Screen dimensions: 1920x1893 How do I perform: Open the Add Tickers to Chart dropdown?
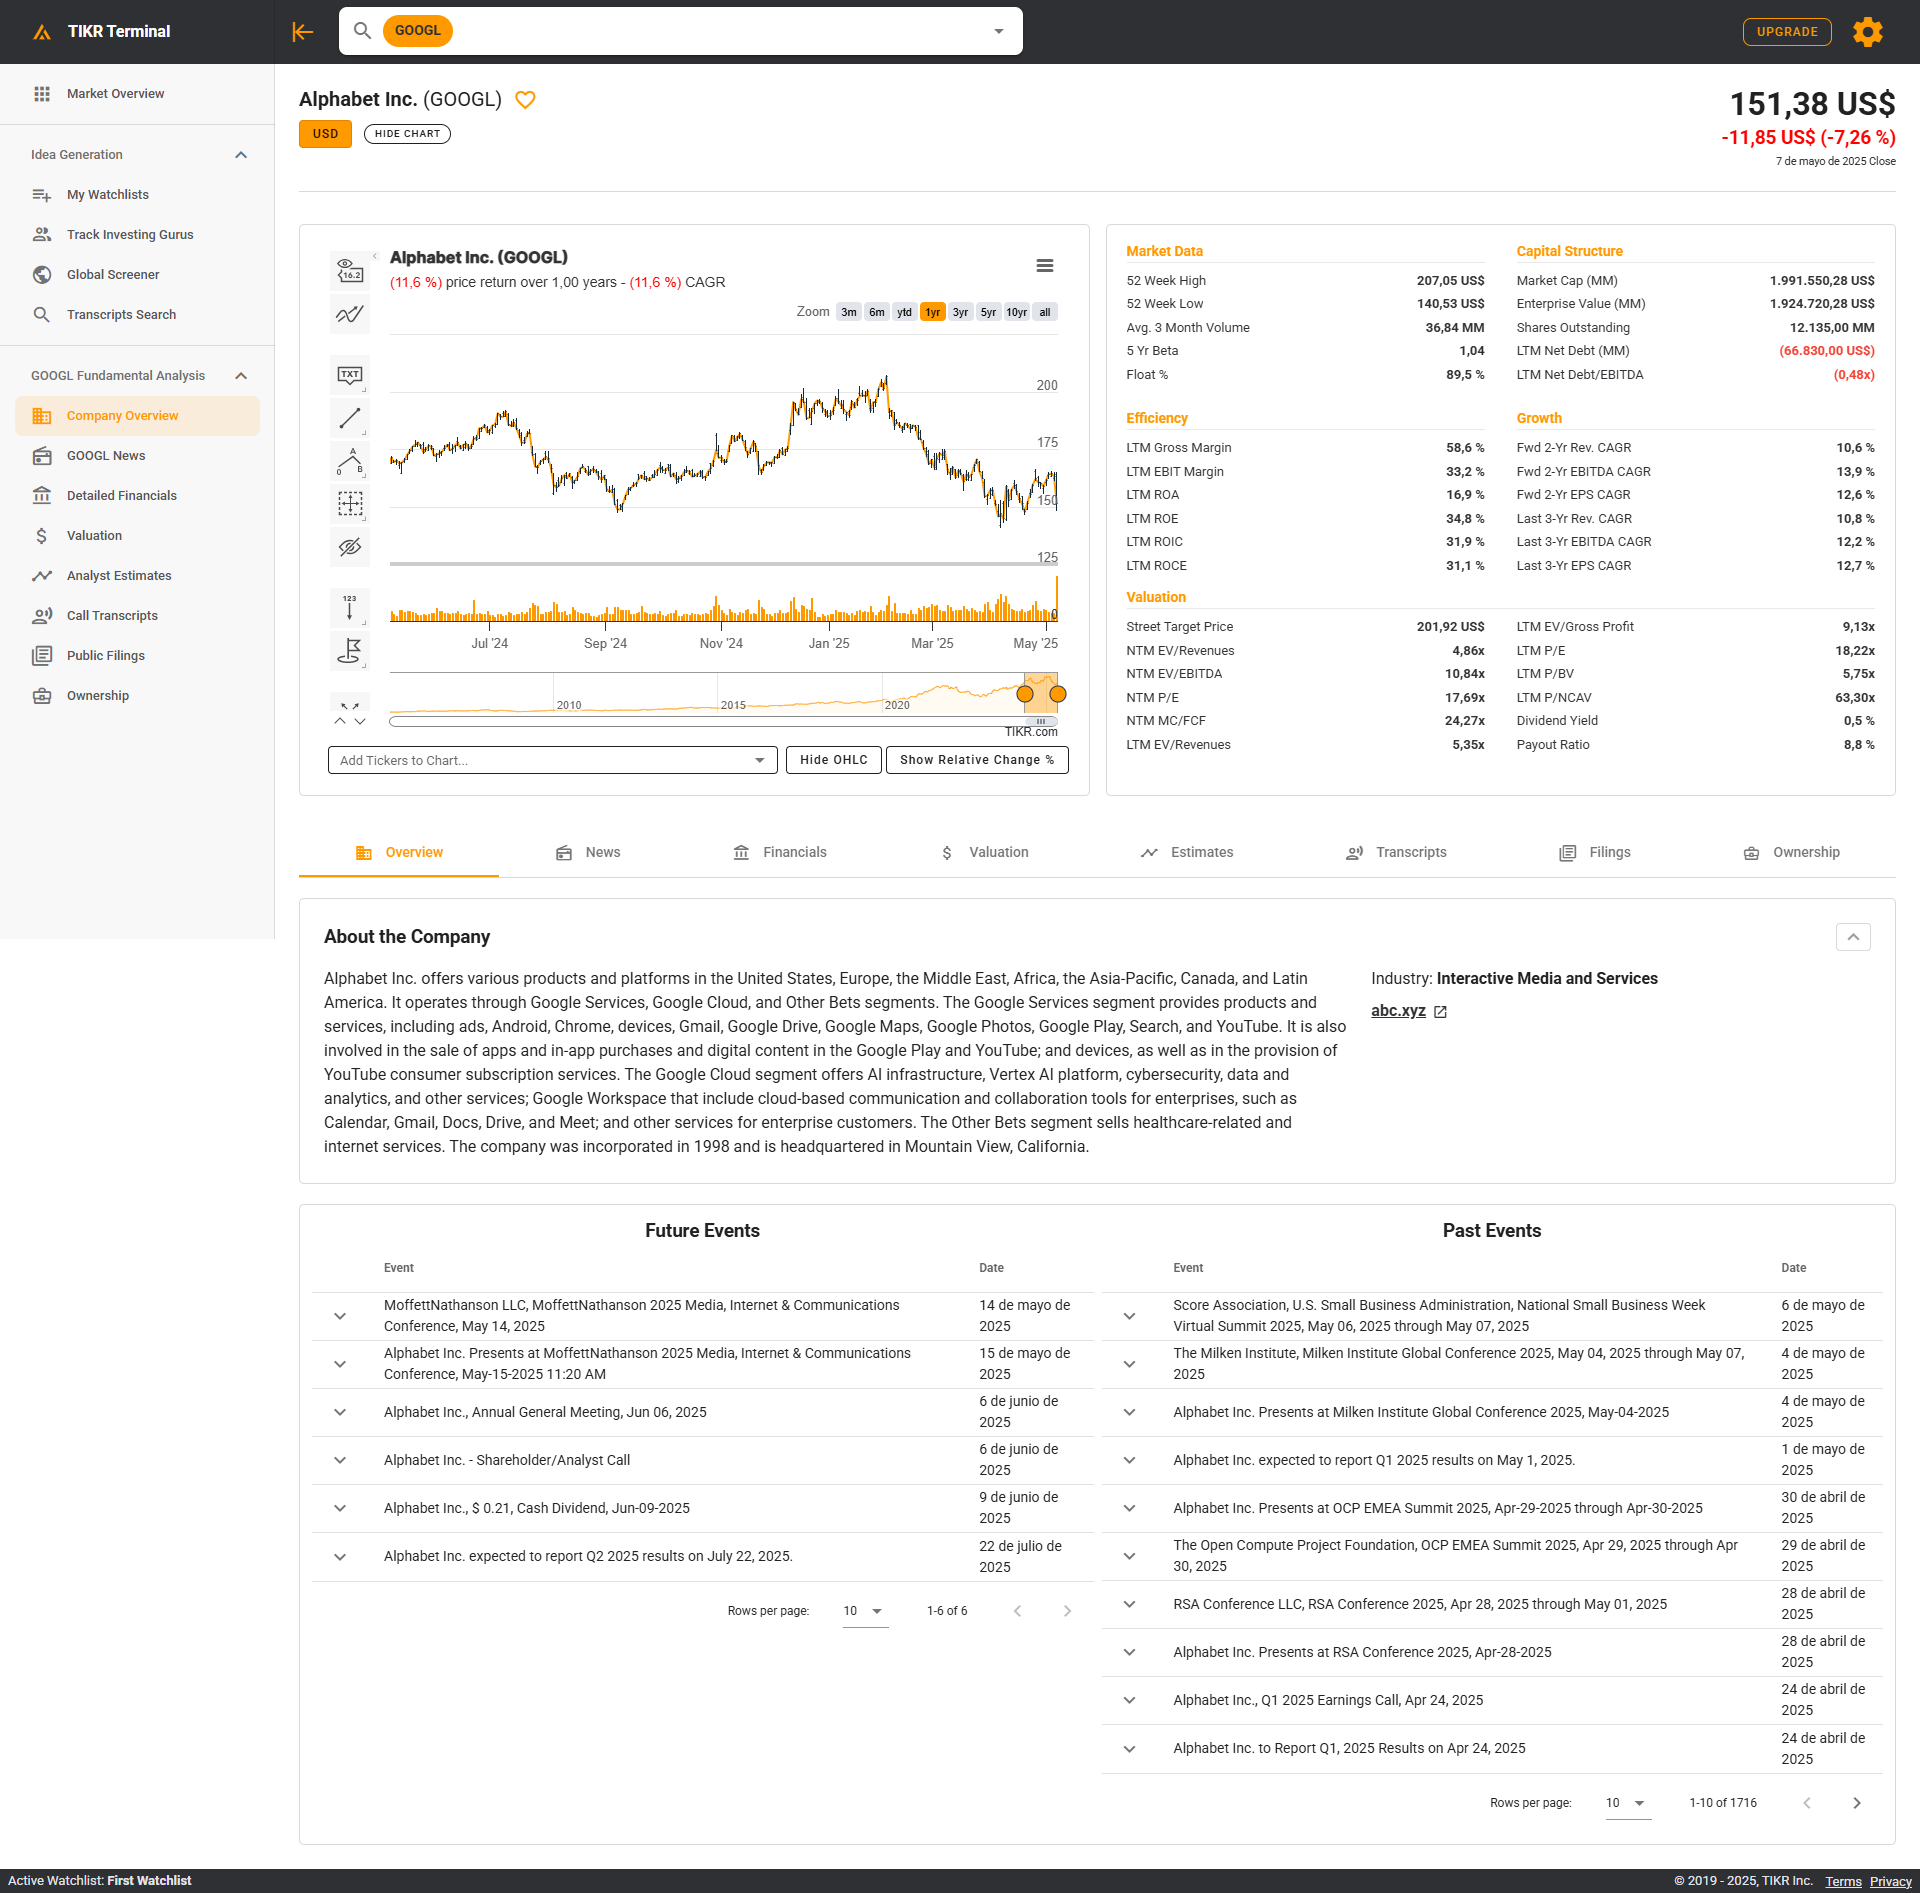[552, 761]
